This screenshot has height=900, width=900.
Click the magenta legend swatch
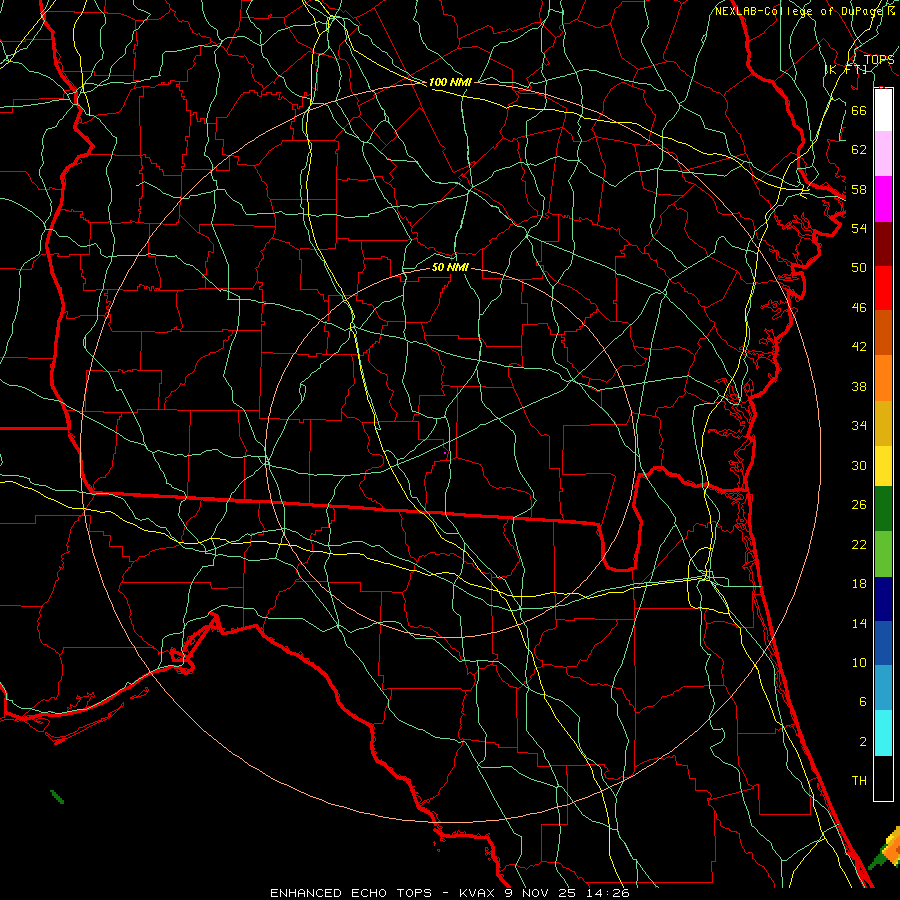click(883, 199)
